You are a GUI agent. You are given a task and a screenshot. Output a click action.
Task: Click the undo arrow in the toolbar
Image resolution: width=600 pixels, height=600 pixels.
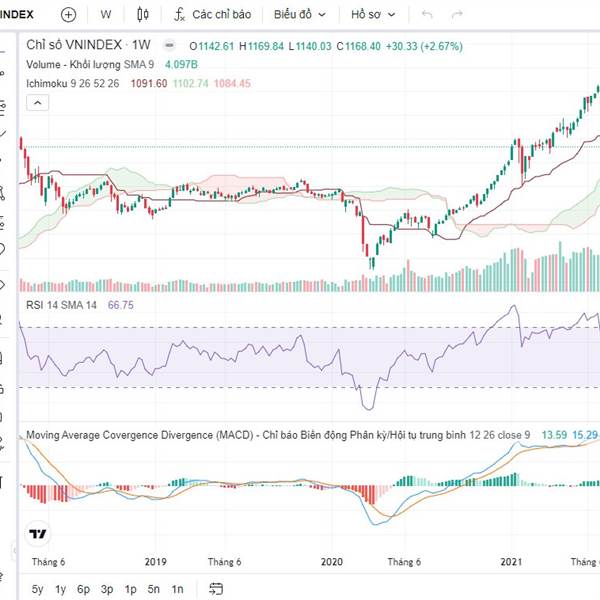(427, 15)
